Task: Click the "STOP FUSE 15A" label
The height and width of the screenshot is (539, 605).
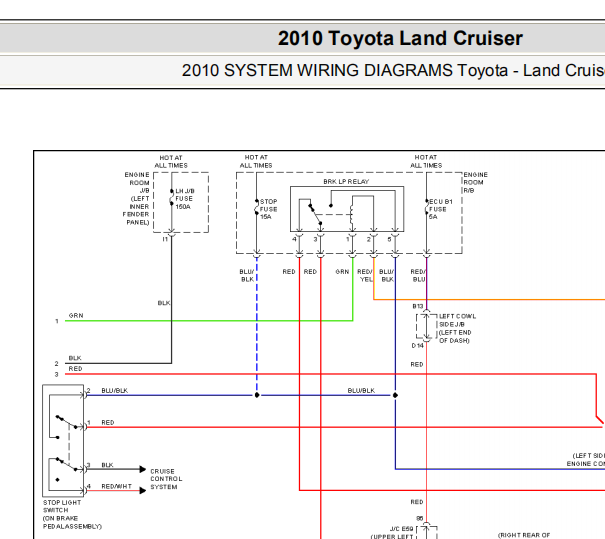Action: 269,209
